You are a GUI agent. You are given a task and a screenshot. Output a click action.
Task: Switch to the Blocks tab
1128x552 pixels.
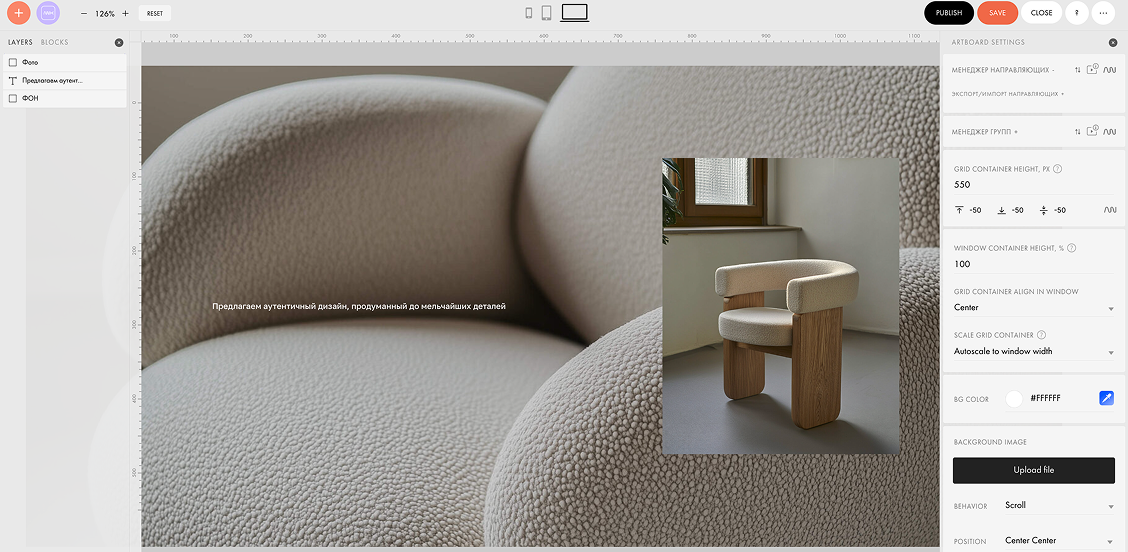pyautogui.click(x=55, y=43)
